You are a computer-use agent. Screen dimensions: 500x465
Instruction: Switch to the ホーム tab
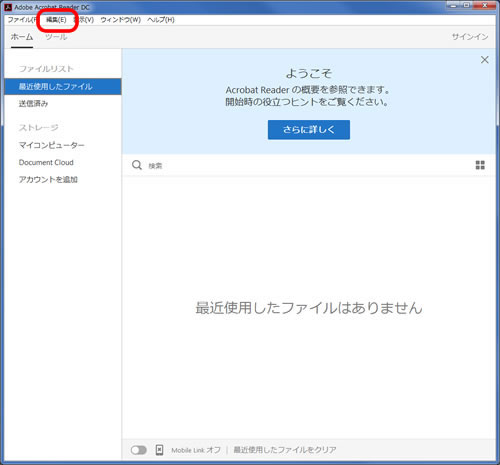click(x=22, y=37)
